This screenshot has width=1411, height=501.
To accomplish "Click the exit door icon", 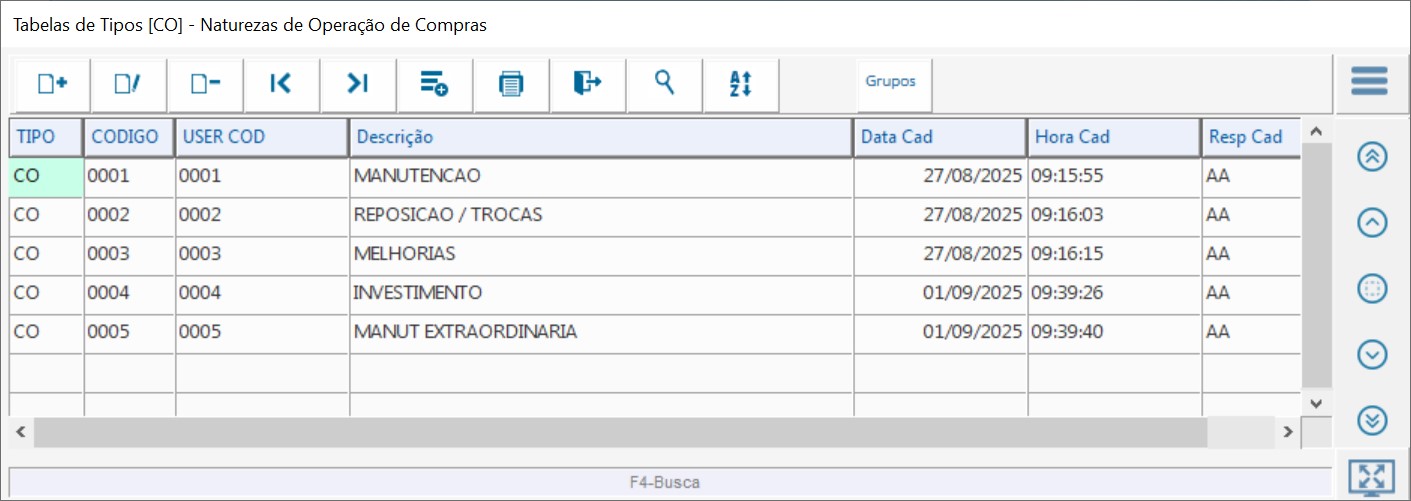I will click(587, 84).
